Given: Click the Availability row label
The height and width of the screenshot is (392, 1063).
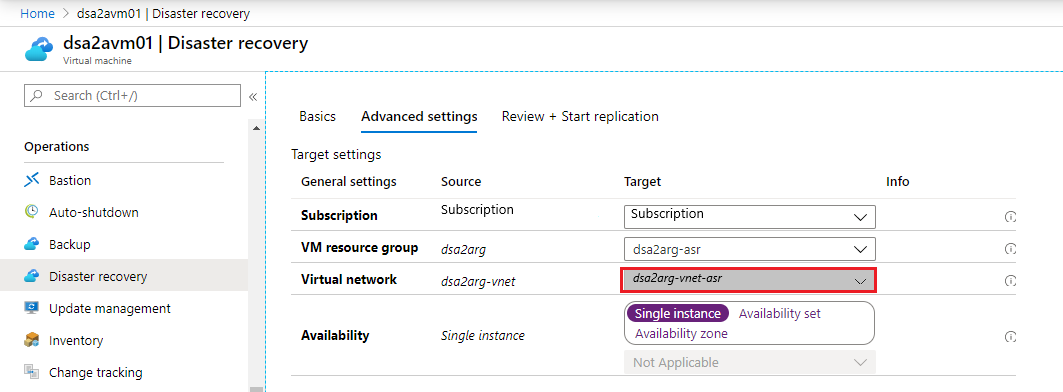Looking at the screenshot, I should click(x=335, y=335).
